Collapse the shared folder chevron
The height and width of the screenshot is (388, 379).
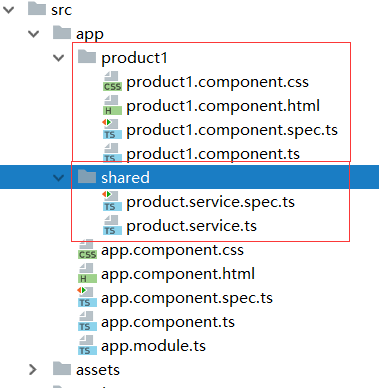[x=59, y=178]
